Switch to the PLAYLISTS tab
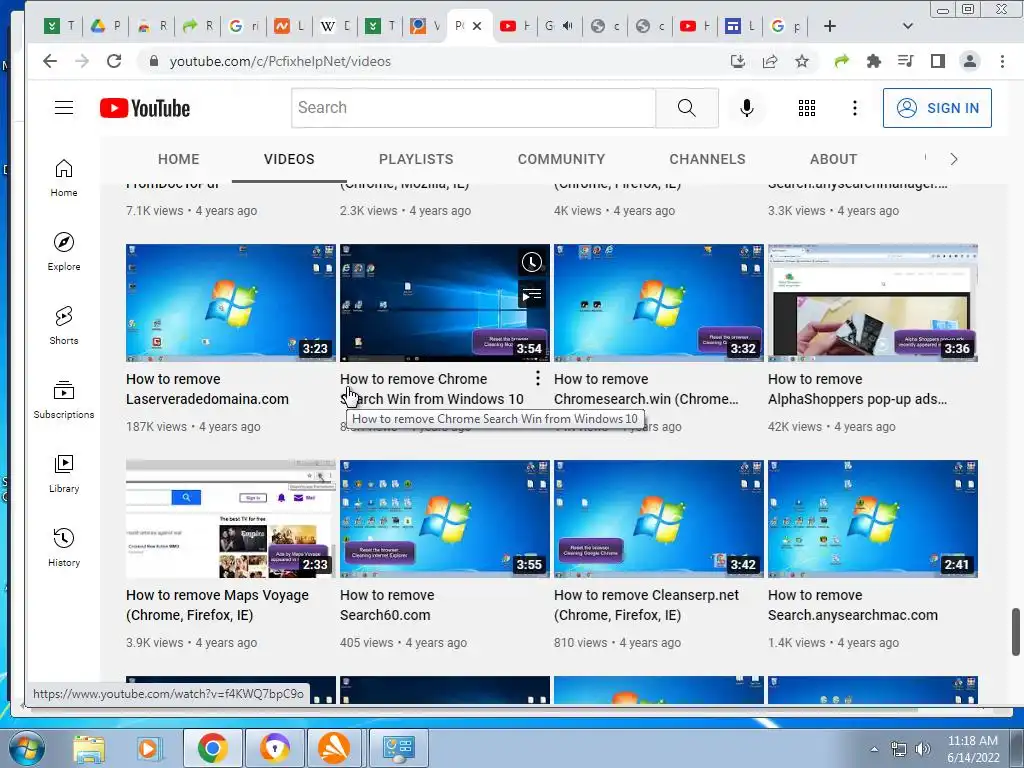Screen dimensions: 1024x768 pyautogui.click(x=416, y=159)
